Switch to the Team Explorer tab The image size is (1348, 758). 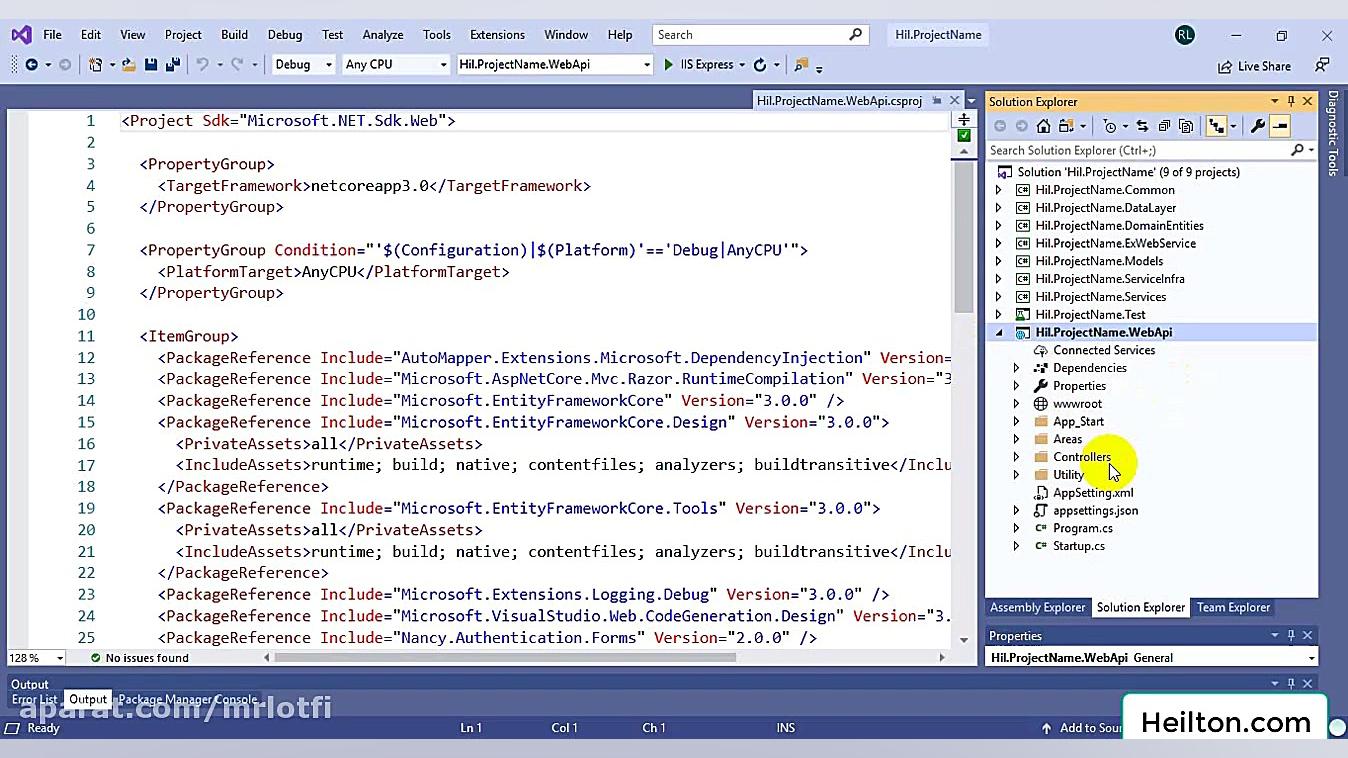[1233, 607]
